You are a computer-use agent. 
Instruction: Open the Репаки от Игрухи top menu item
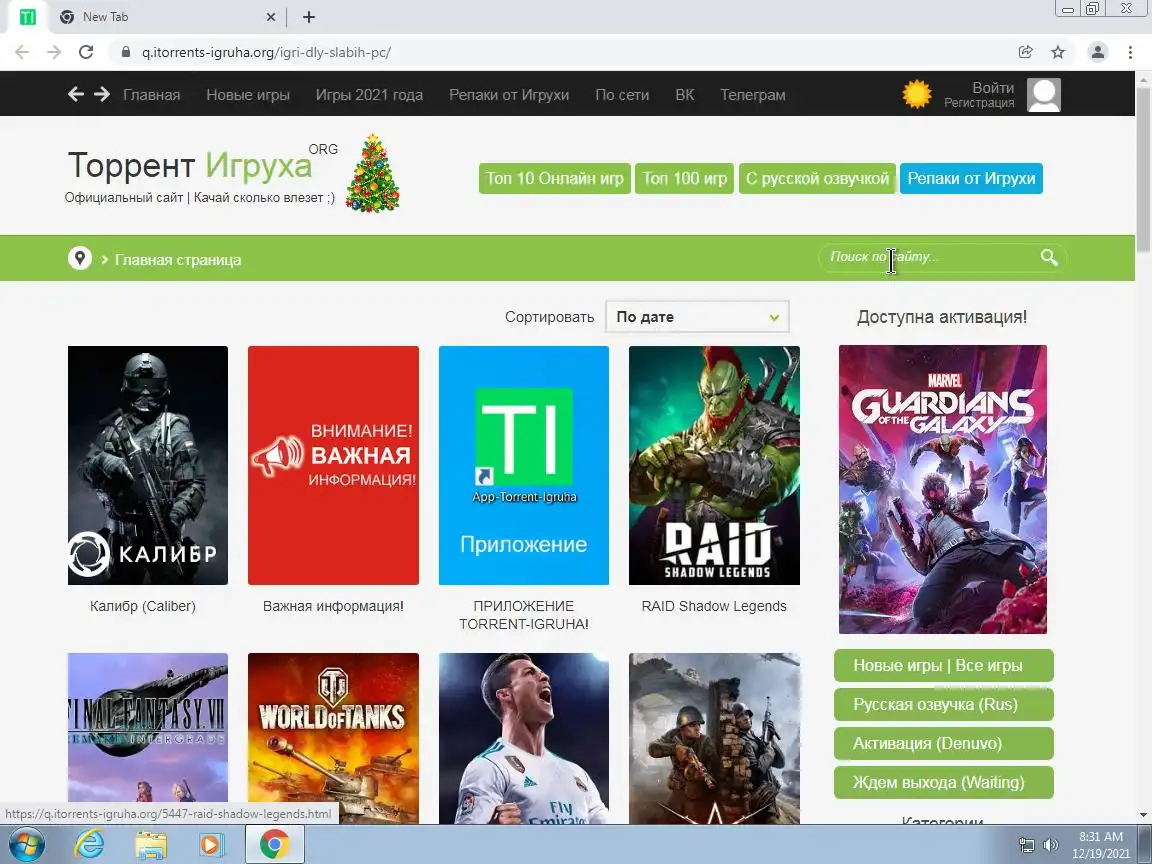(x=508, y=95)
